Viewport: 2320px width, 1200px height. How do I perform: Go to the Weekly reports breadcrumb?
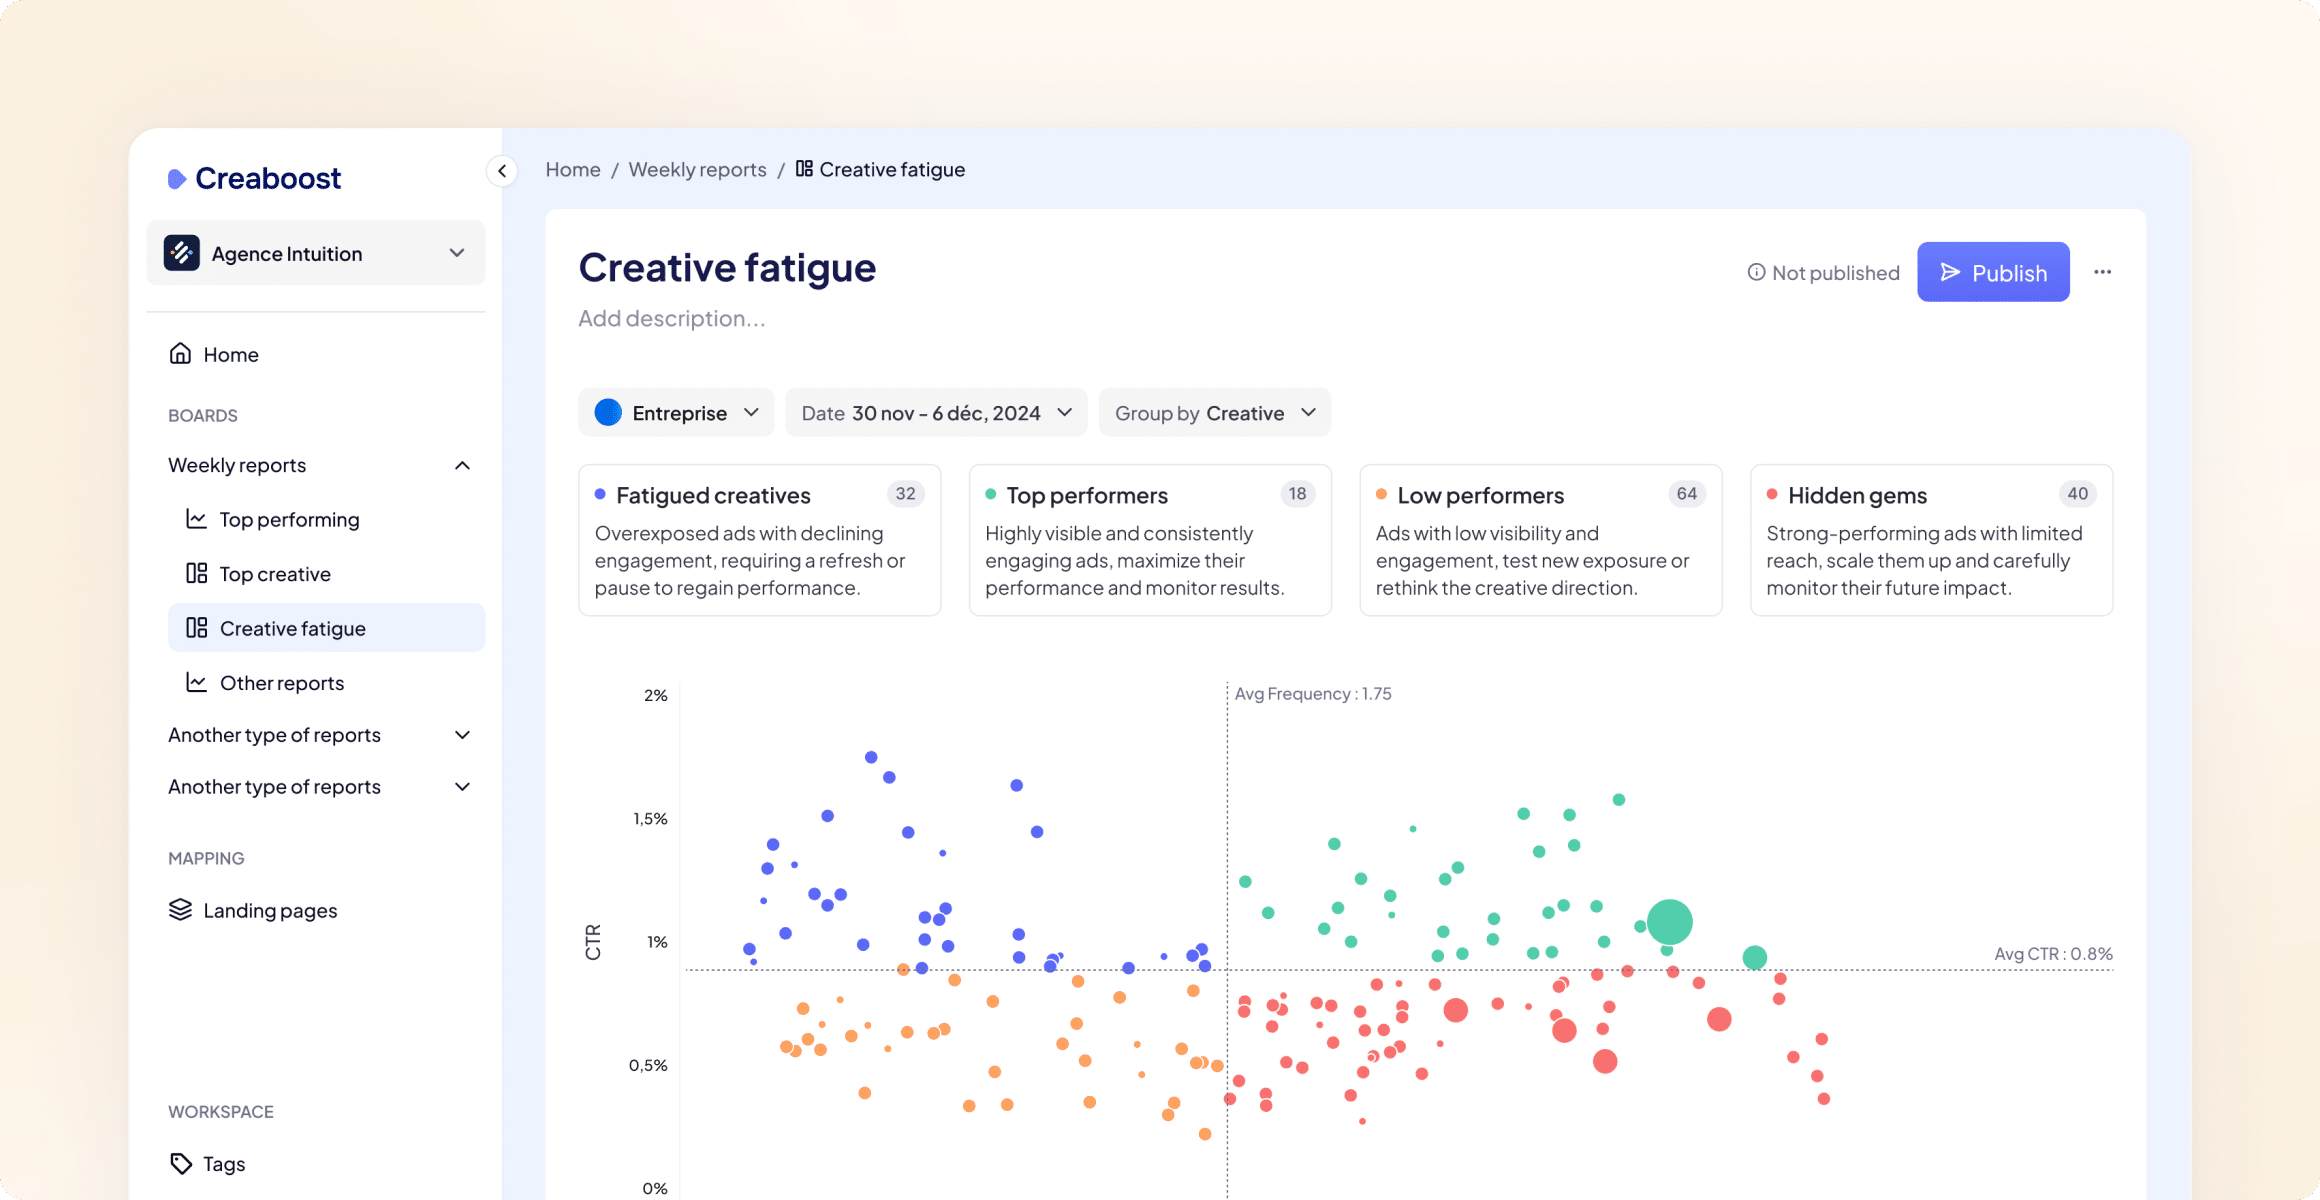point(697,169)
